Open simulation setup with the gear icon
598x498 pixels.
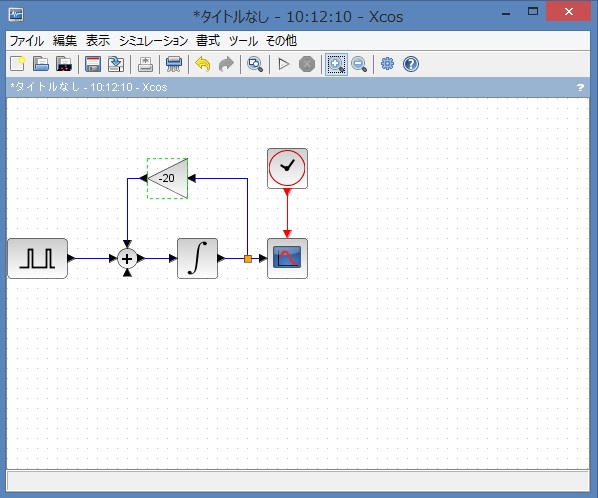(387, 63)
